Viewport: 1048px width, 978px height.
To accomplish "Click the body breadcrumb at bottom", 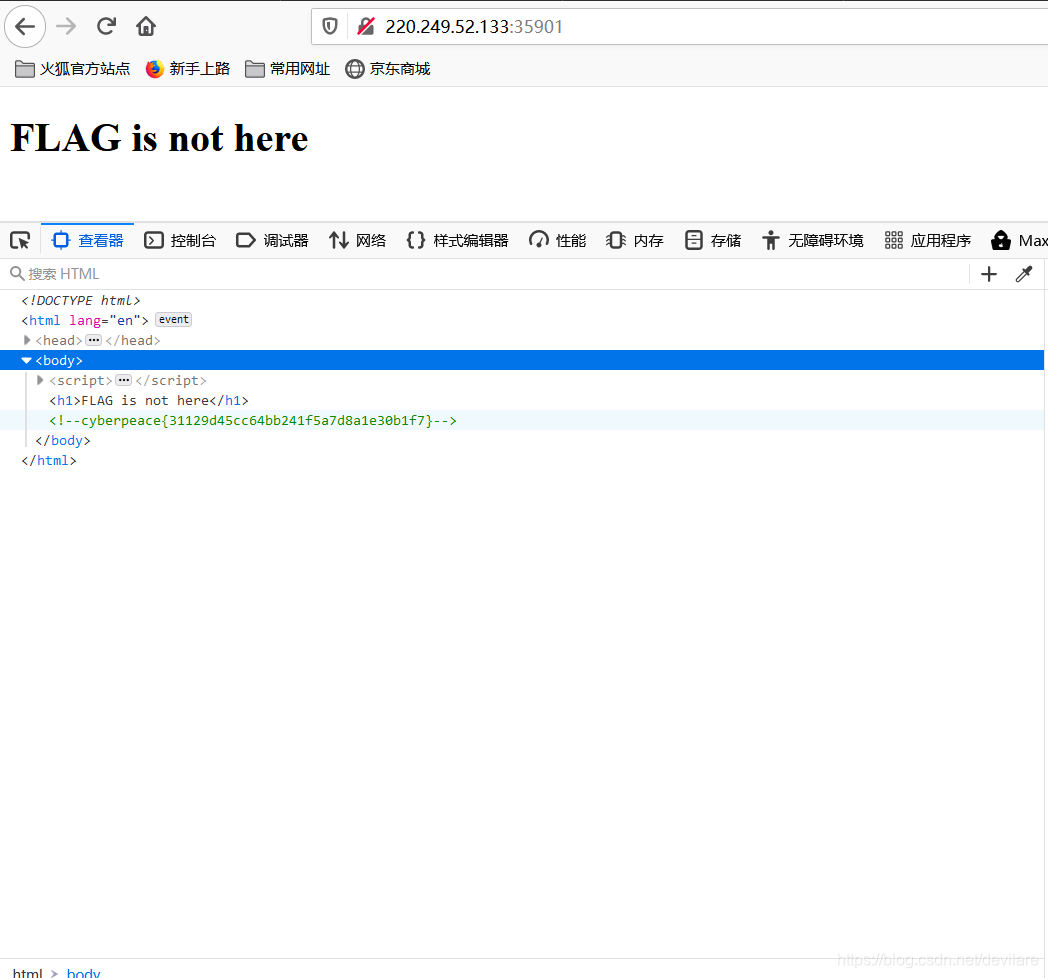I will (x=84, y=972).
